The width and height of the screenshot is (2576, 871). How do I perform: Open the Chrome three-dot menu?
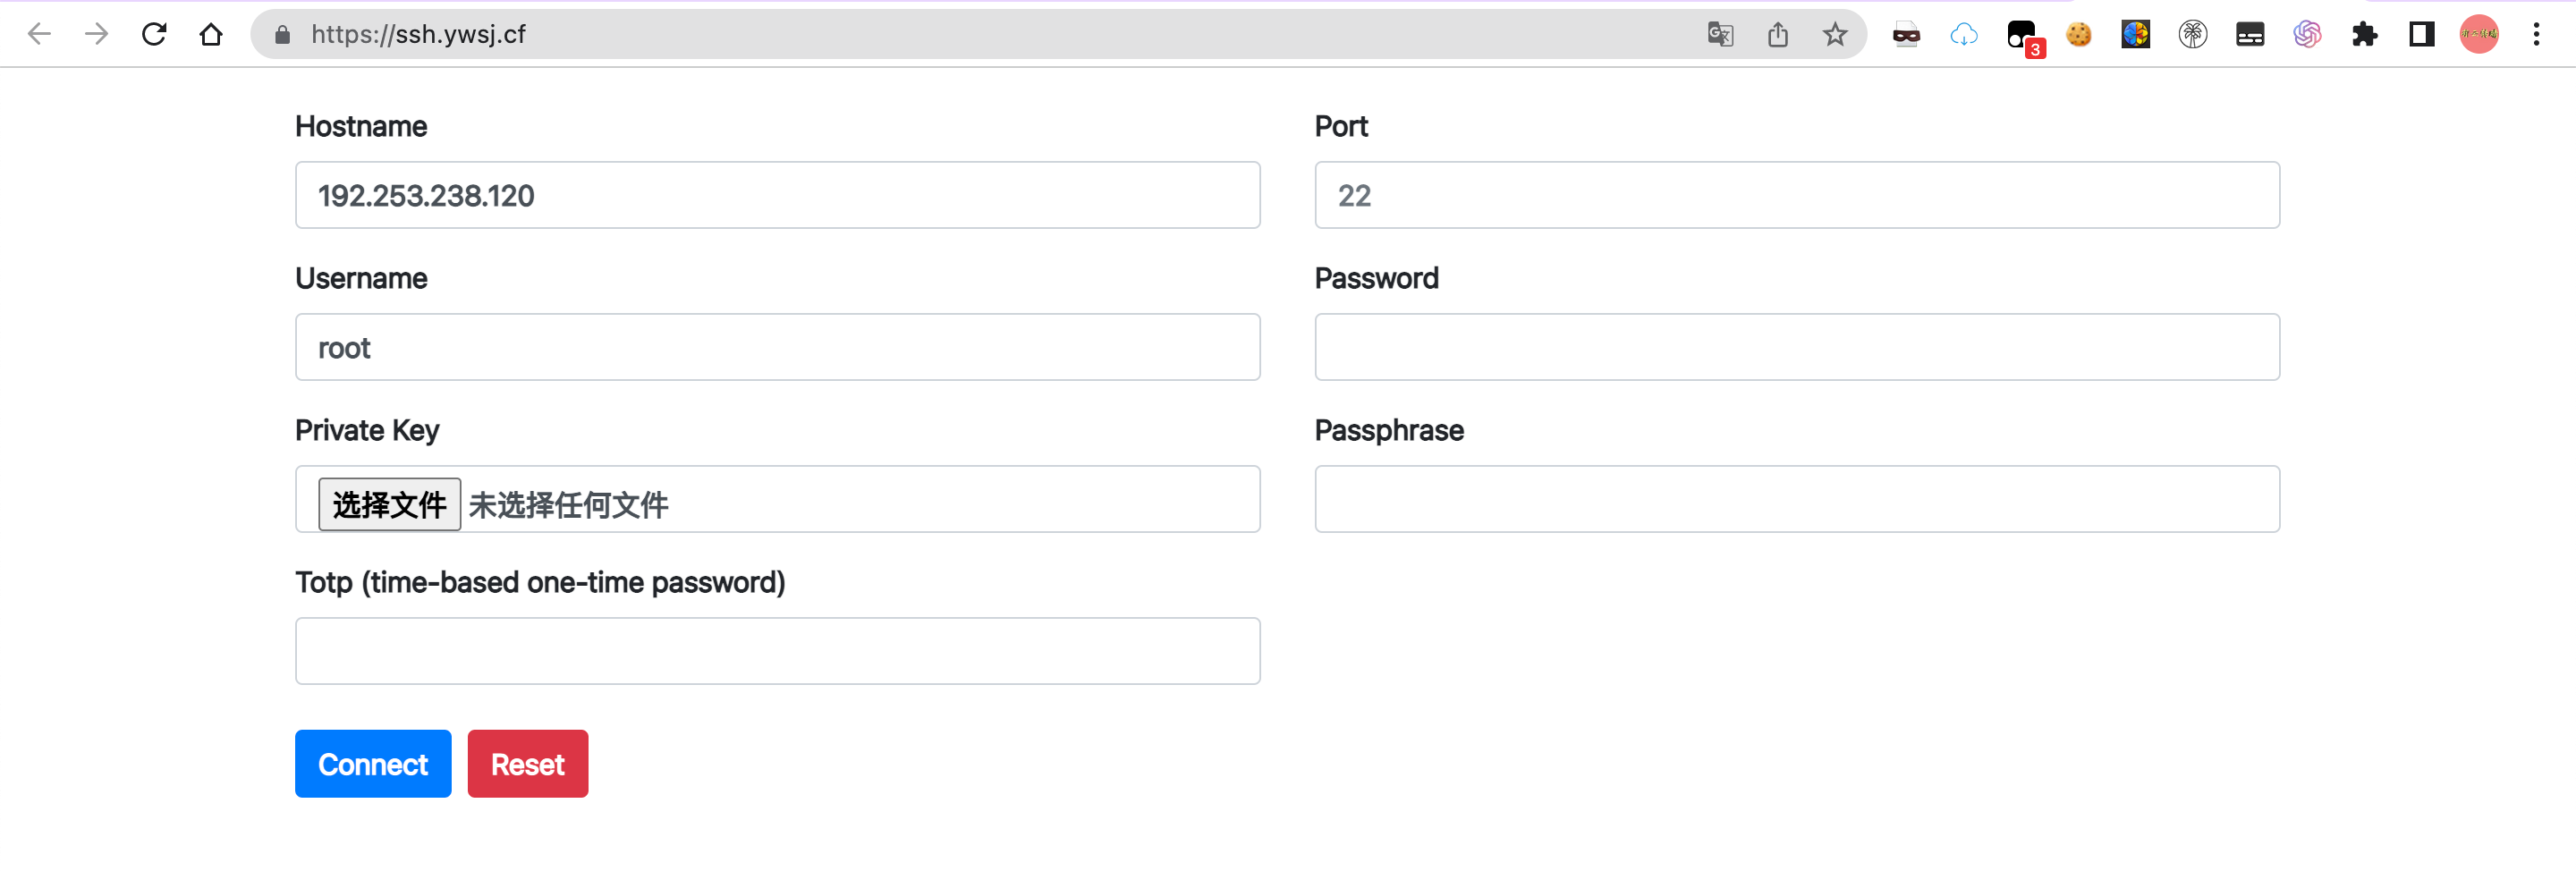[2536, 34]
